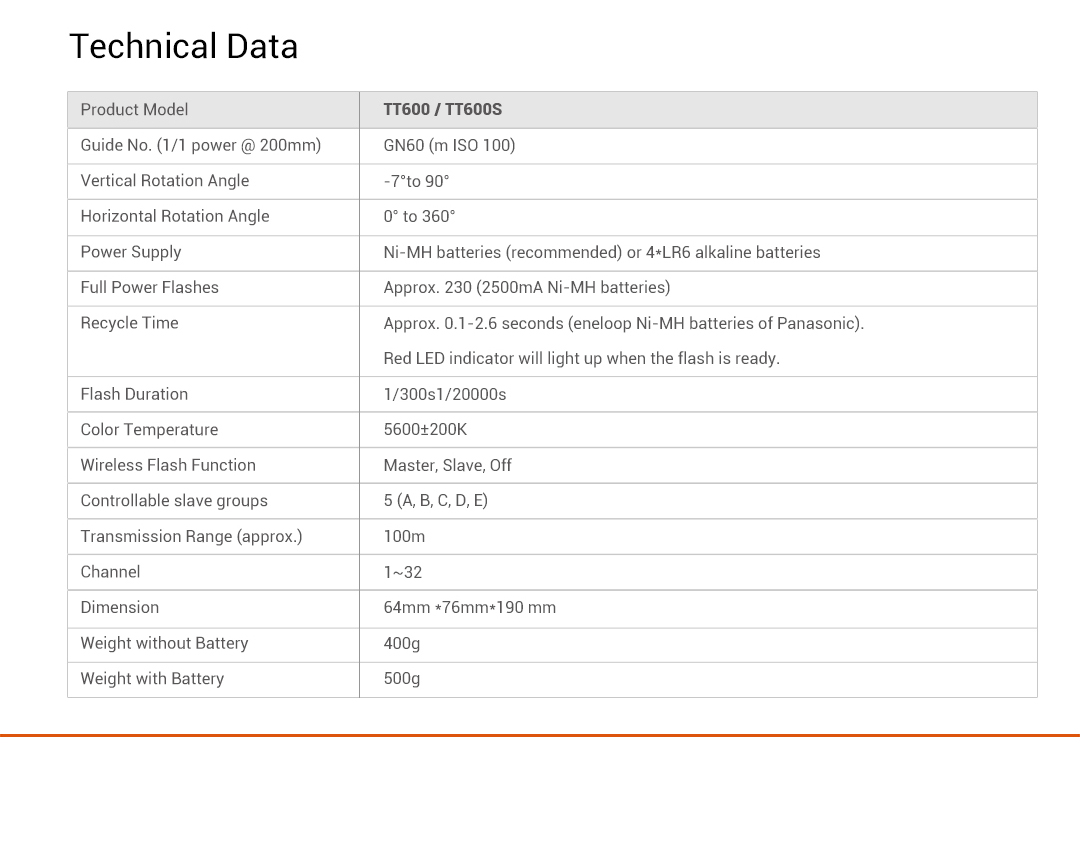Select the Product Model label cell
The height and width of the screenshot is (862, 1080).
click(134, 110)
